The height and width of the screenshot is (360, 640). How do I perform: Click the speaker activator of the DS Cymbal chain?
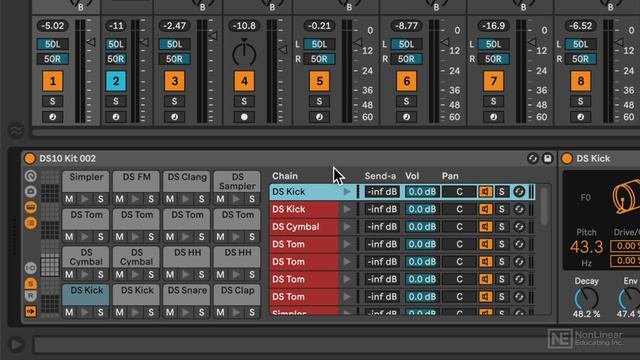[485, 227]
